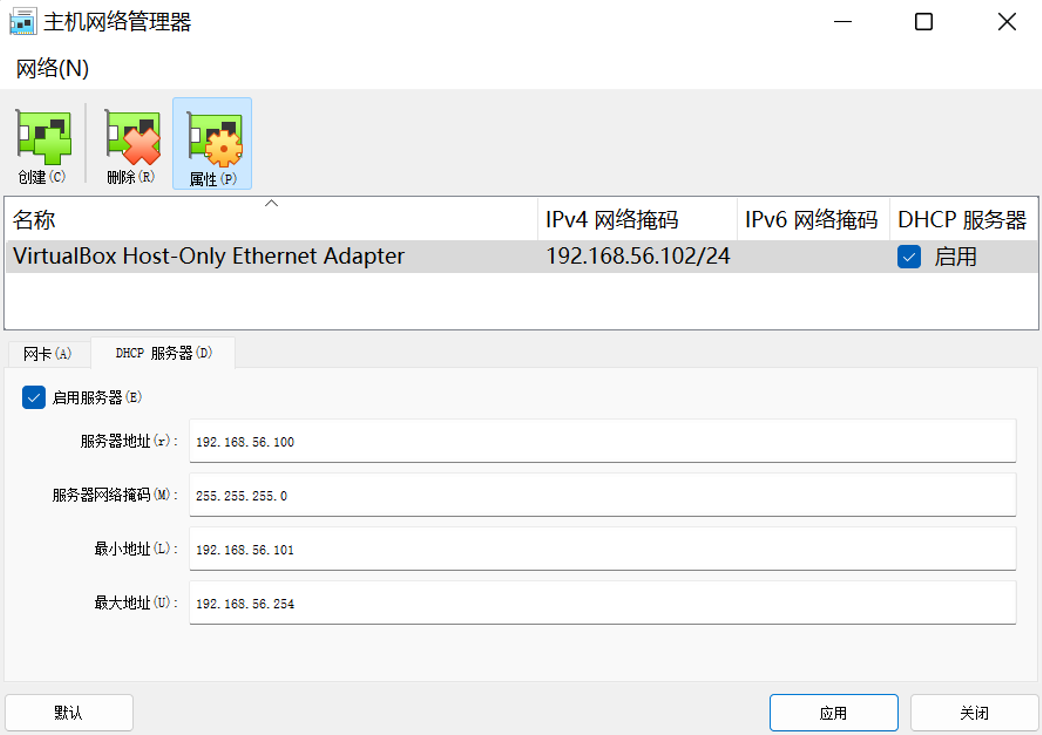Click the 应用 apply button
The width and height of the screenshot is (1042, 735).
[x=833, y=713]
